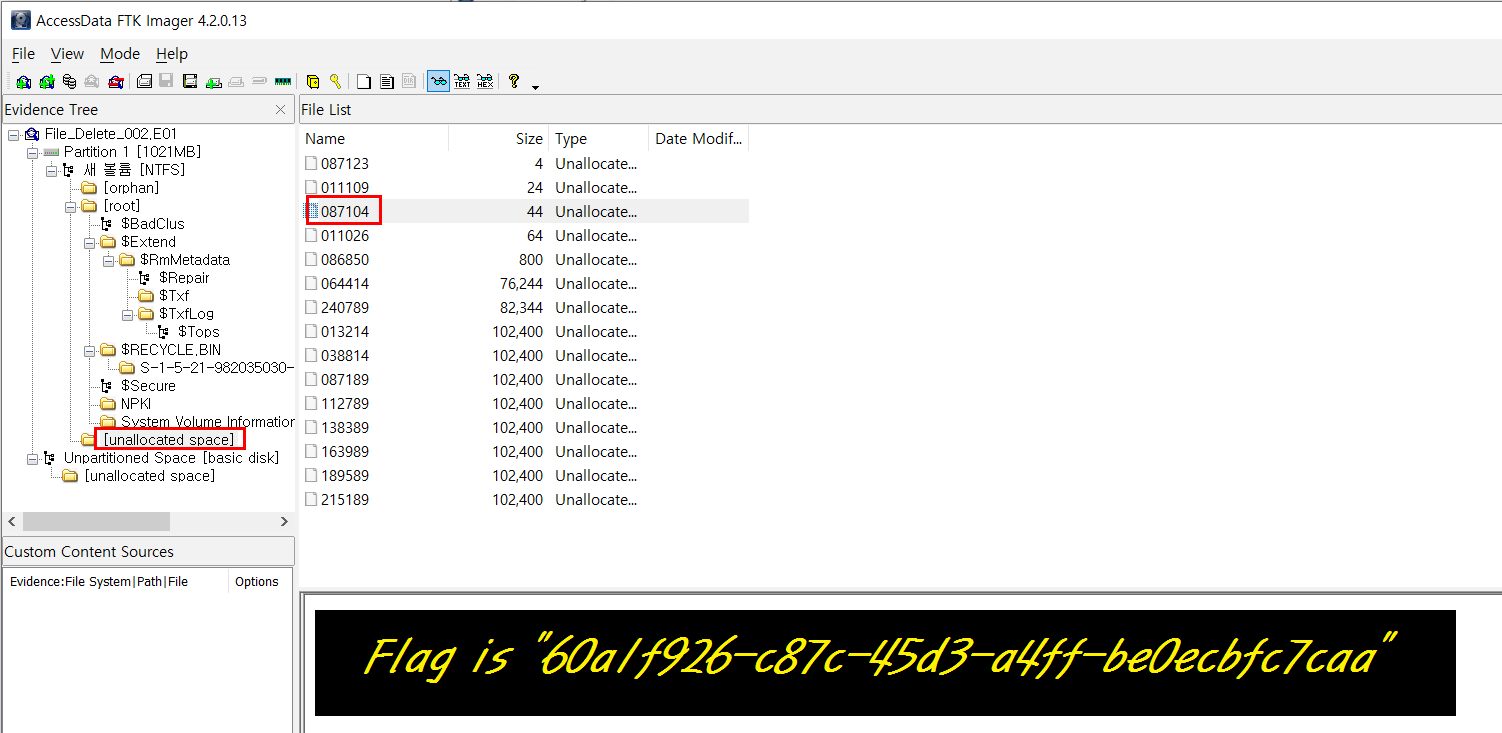Screen dimensions: 1502x733
Task: Click the Detect EFS Encryption key icon
Action: pos(335,82)
